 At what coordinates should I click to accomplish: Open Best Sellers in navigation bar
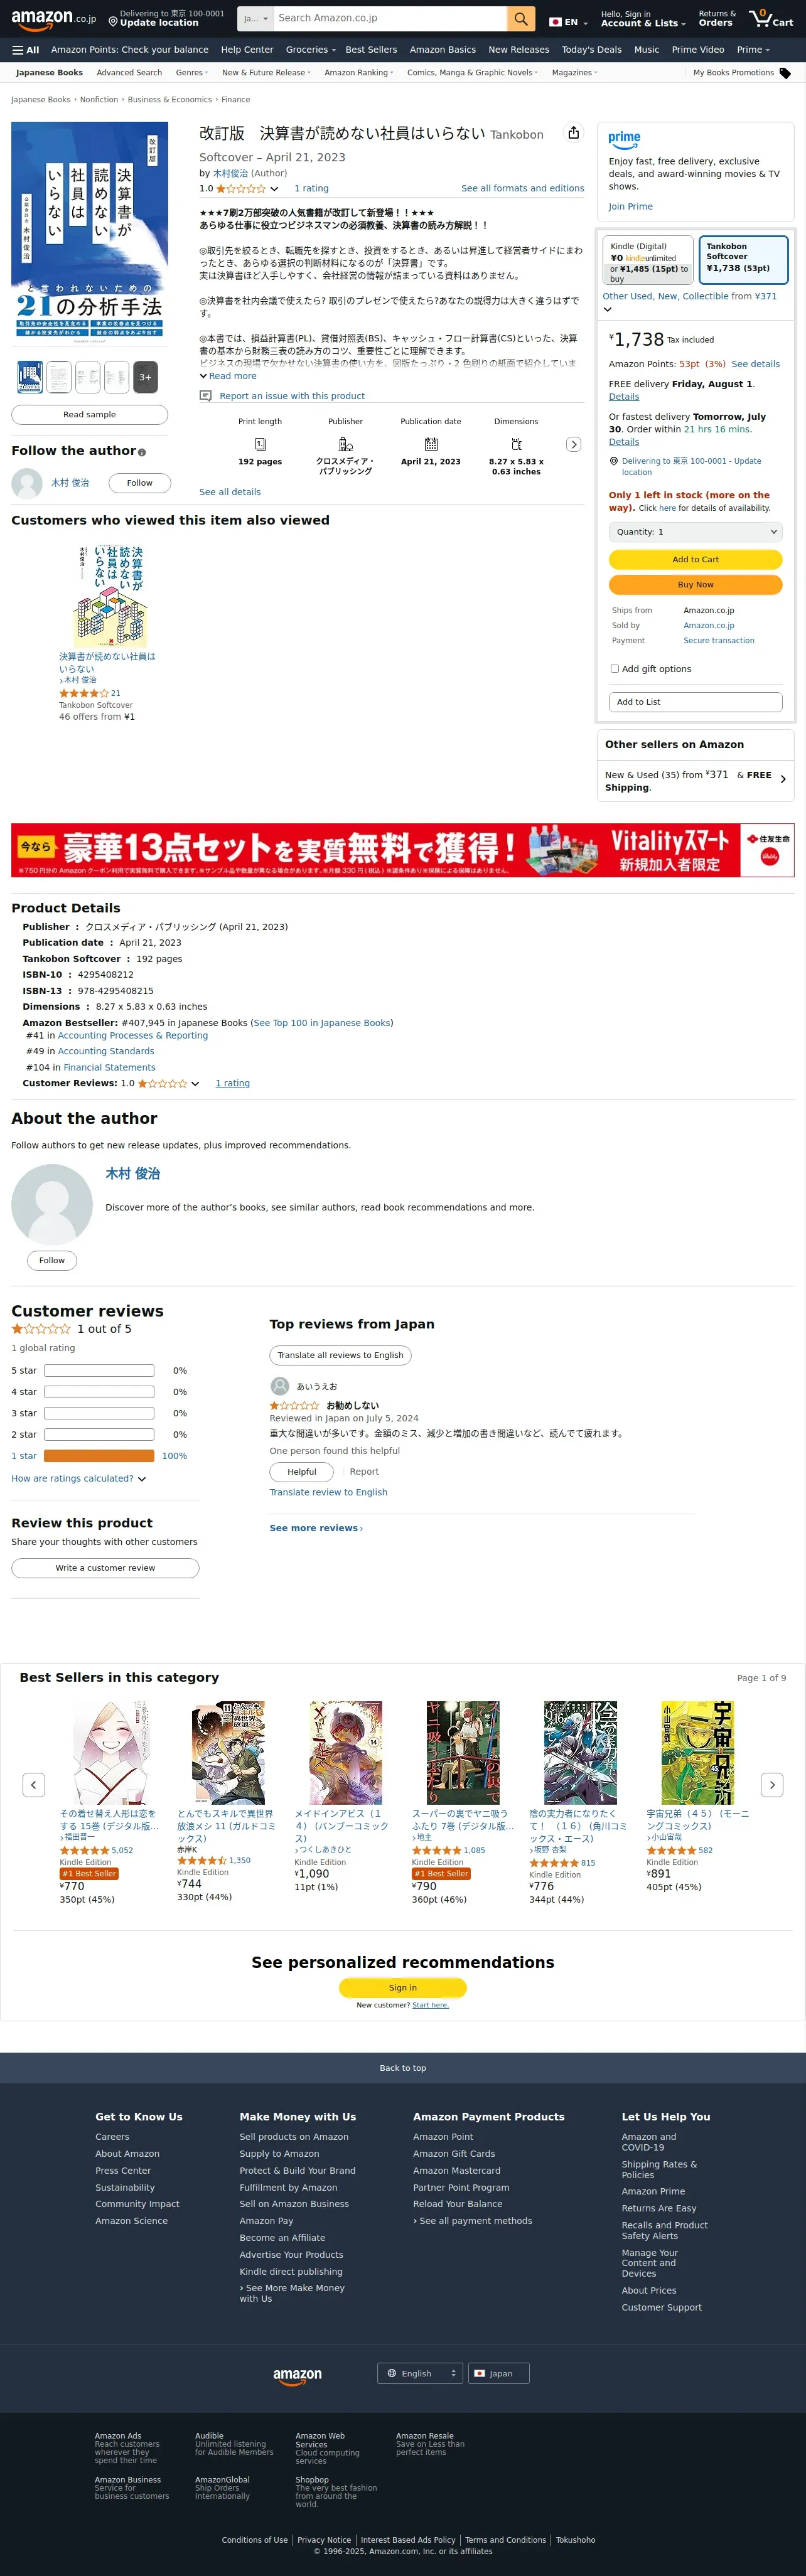(x=371, y=50)
